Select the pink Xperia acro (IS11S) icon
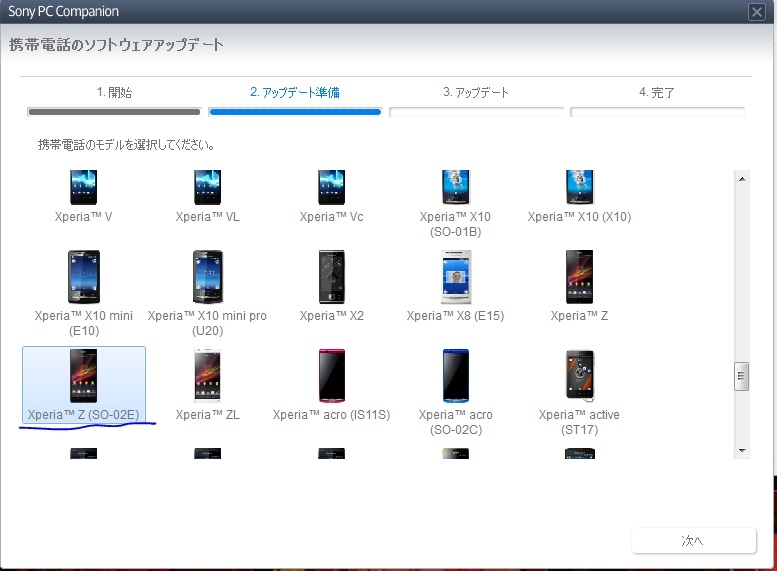This screenshot has height=571, width=777. coord(331,376)
